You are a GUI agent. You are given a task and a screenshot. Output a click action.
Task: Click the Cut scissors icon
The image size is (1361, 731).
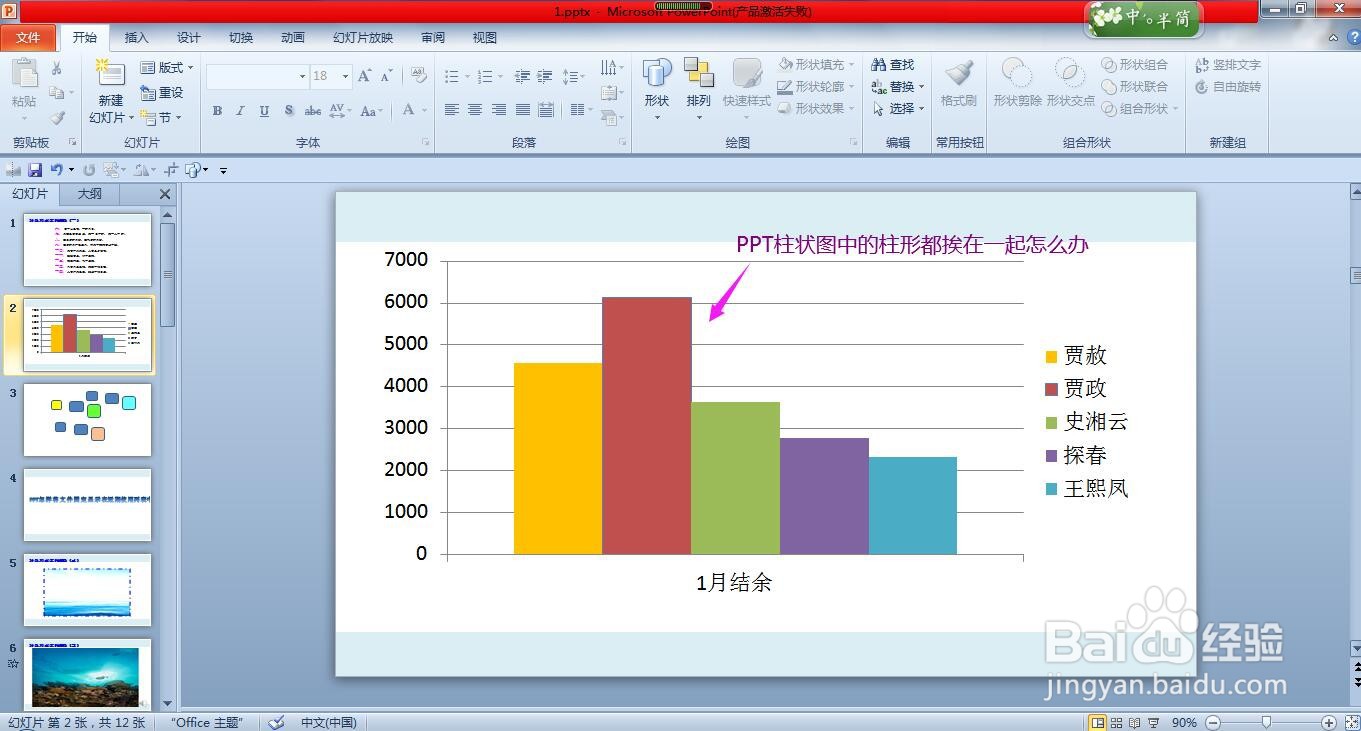[57, 68]
